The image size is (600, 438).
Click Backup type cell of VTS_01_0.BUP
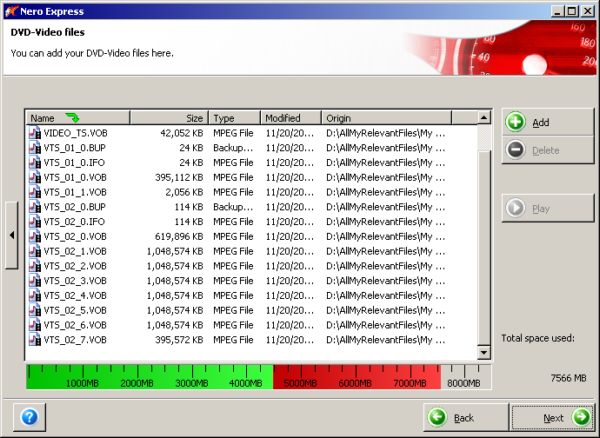click(x=233, y=148)
